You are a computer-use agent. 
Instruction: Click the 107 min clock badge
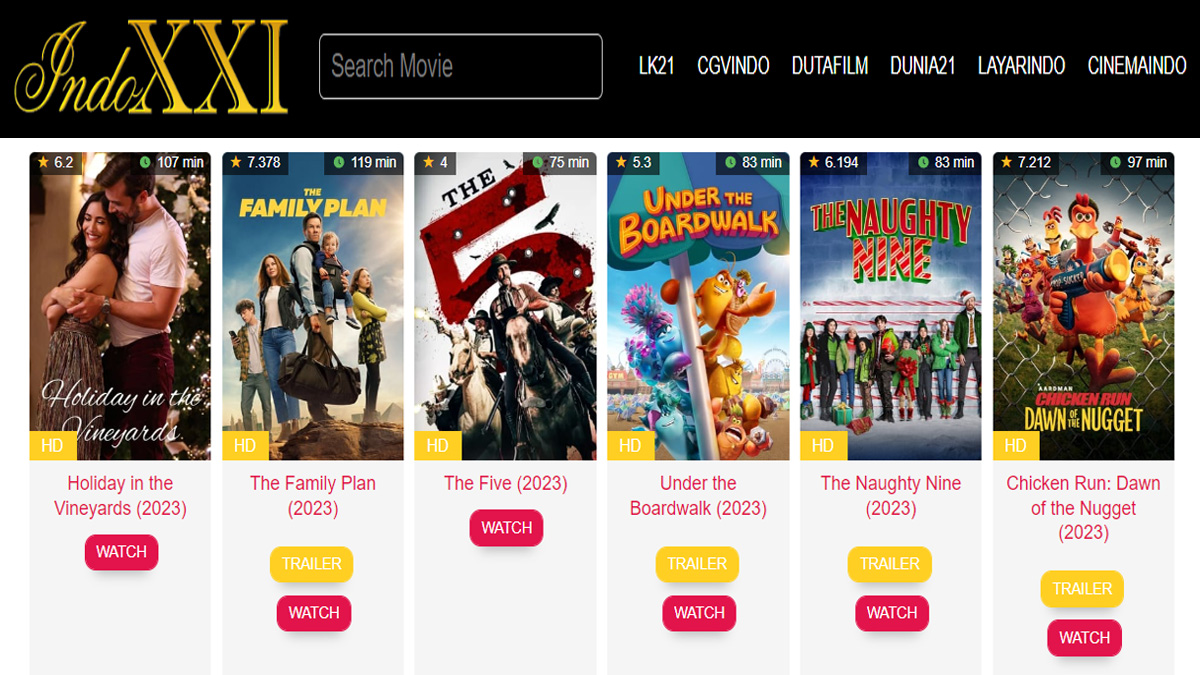point(172,162)
